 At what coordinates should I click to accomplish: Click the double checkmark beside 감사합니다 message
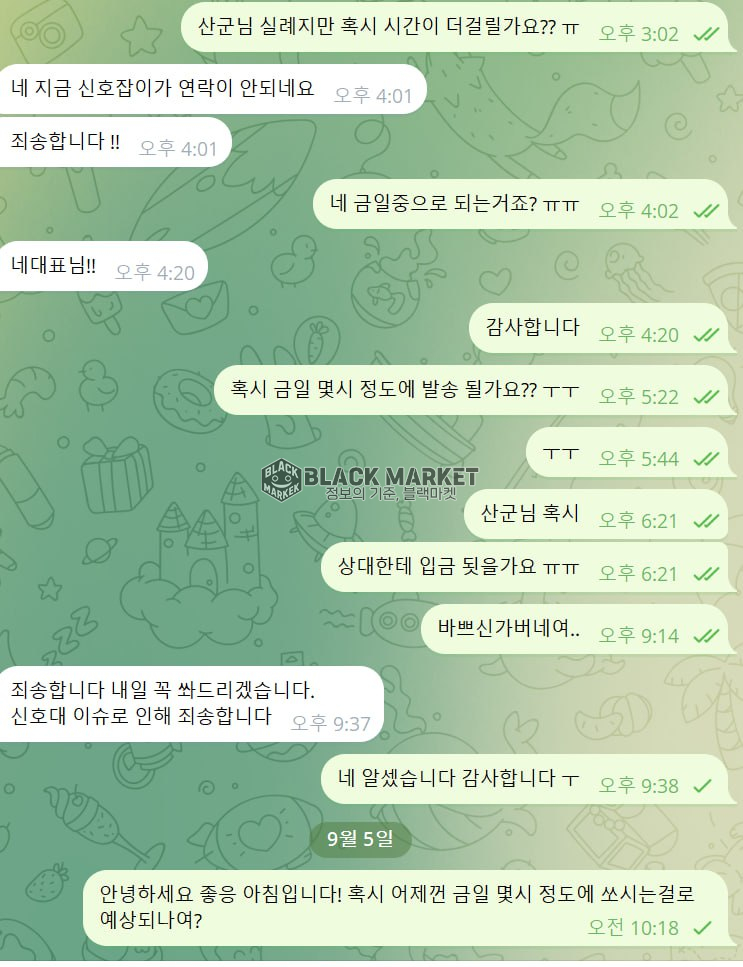706,335
